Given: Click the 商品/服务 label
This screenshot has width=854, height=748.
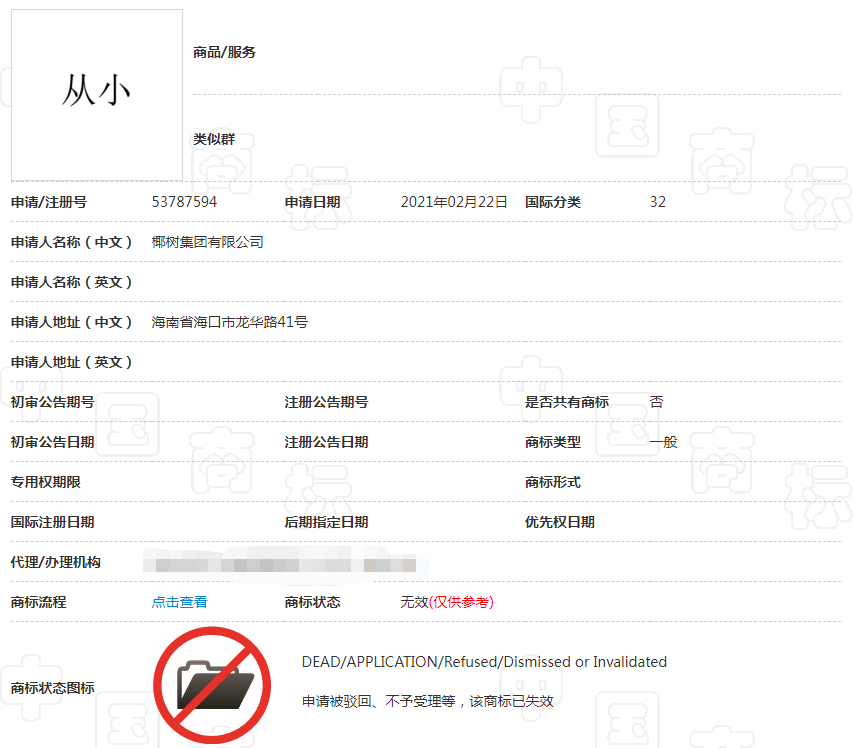Looking at the screenshot, I should point(224,52).
